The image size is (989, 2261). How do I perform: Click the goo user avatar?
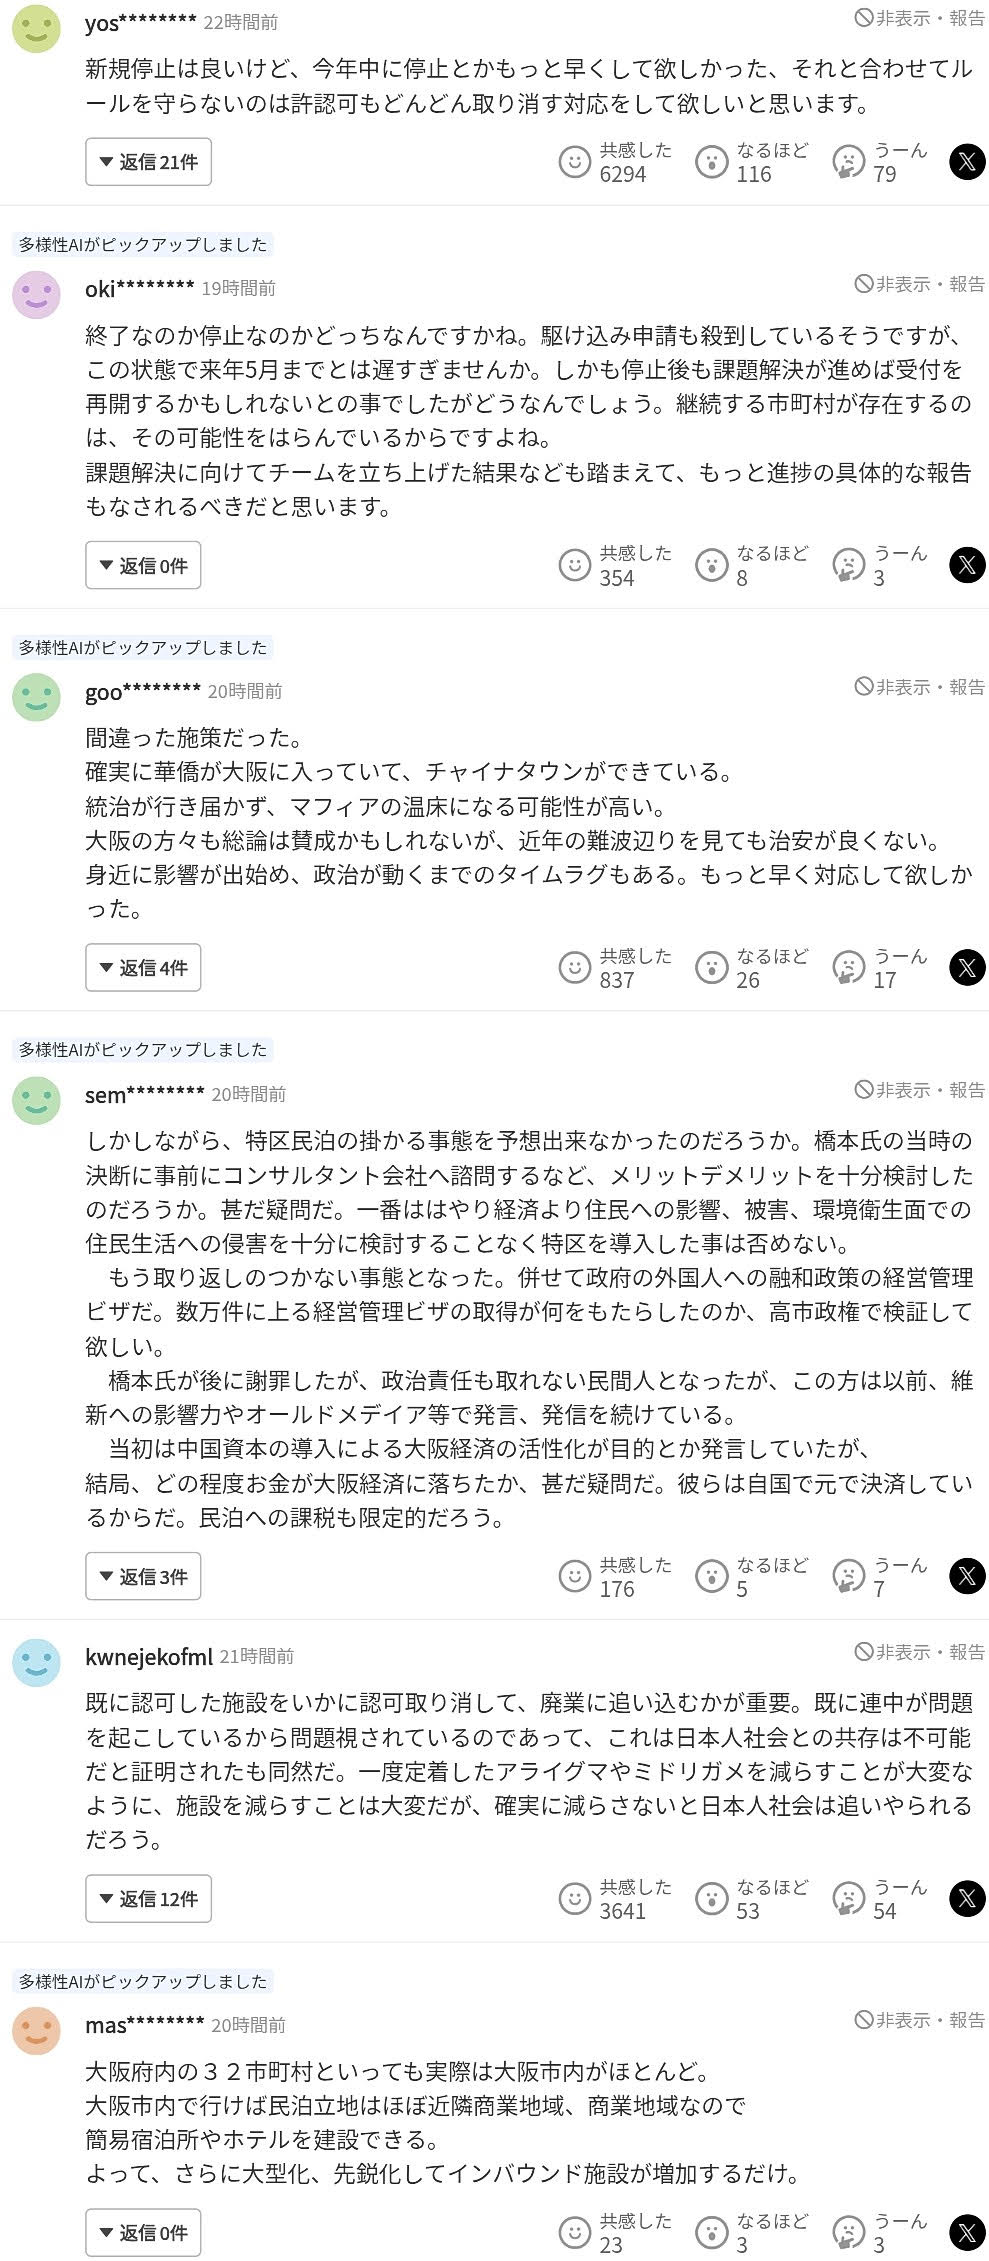point(36,697)
